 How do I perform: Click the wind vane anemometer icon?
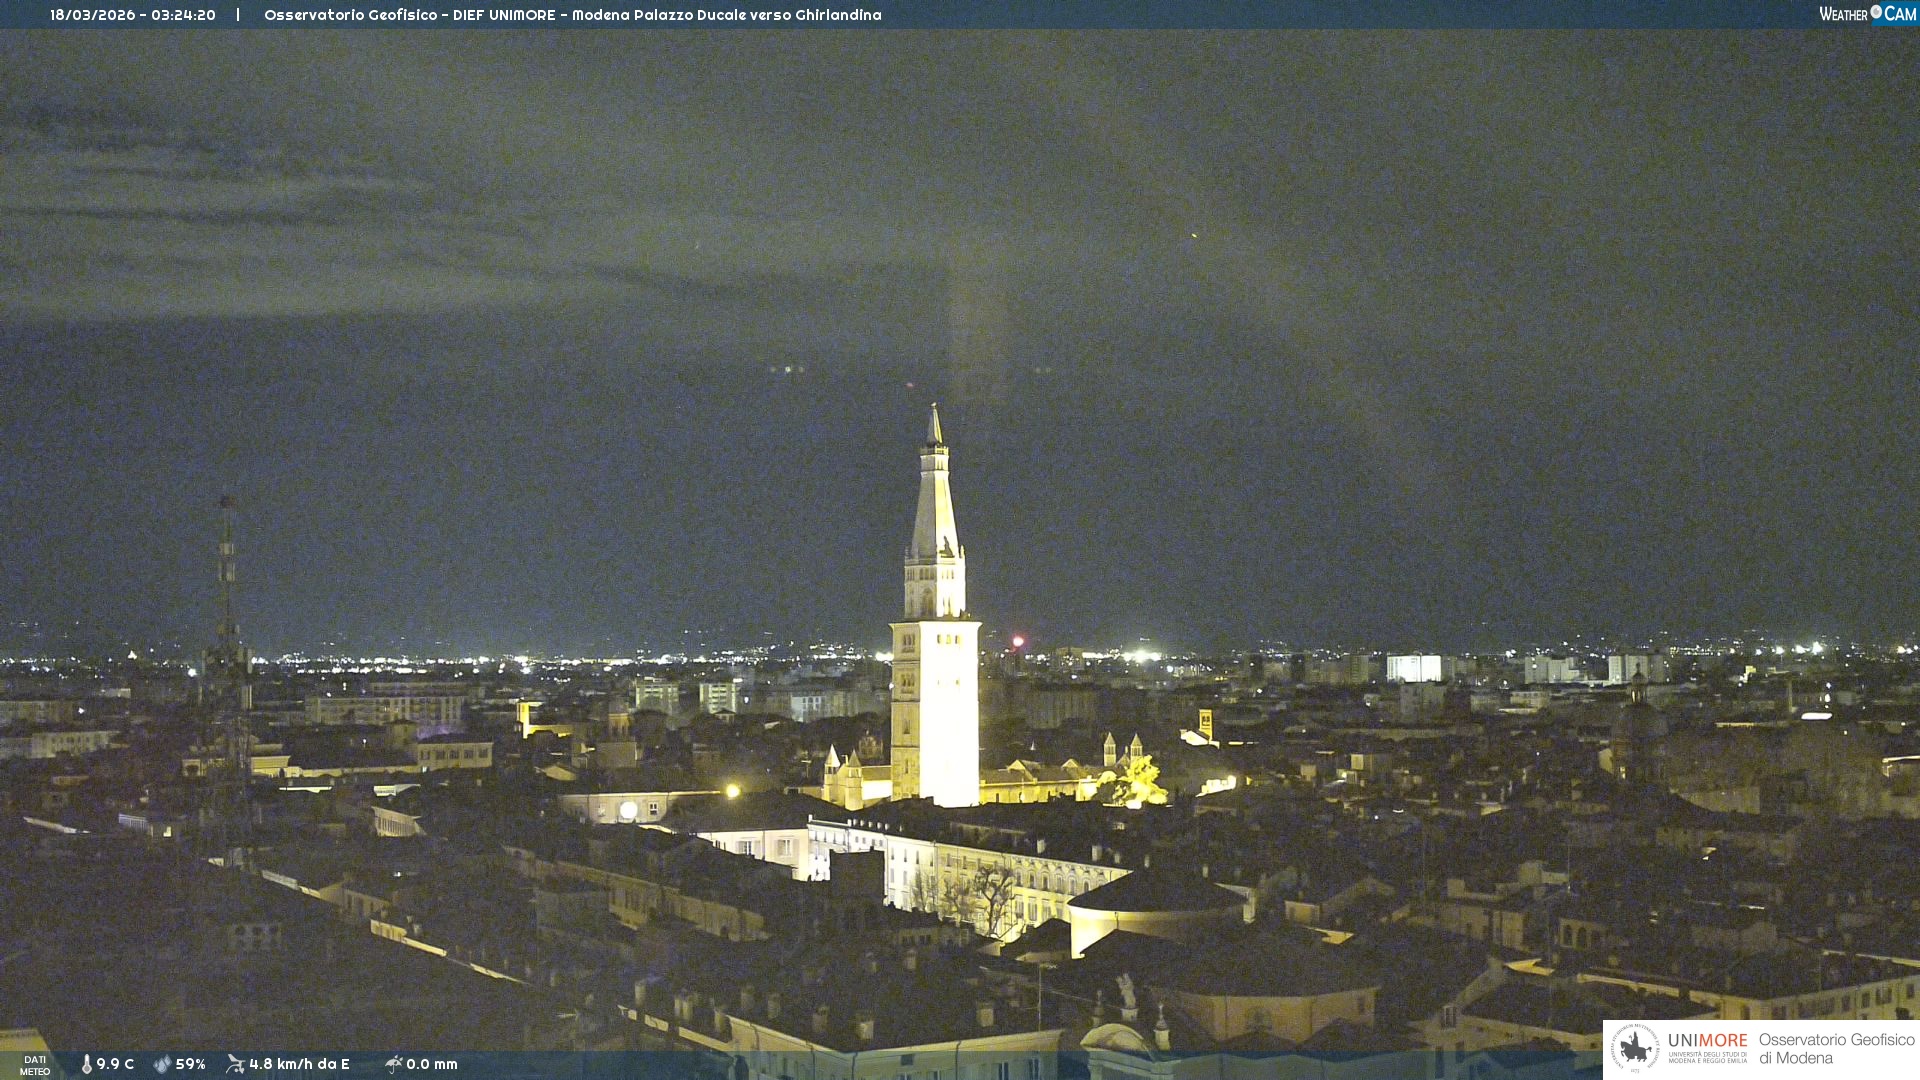[x=235, y=1064]
